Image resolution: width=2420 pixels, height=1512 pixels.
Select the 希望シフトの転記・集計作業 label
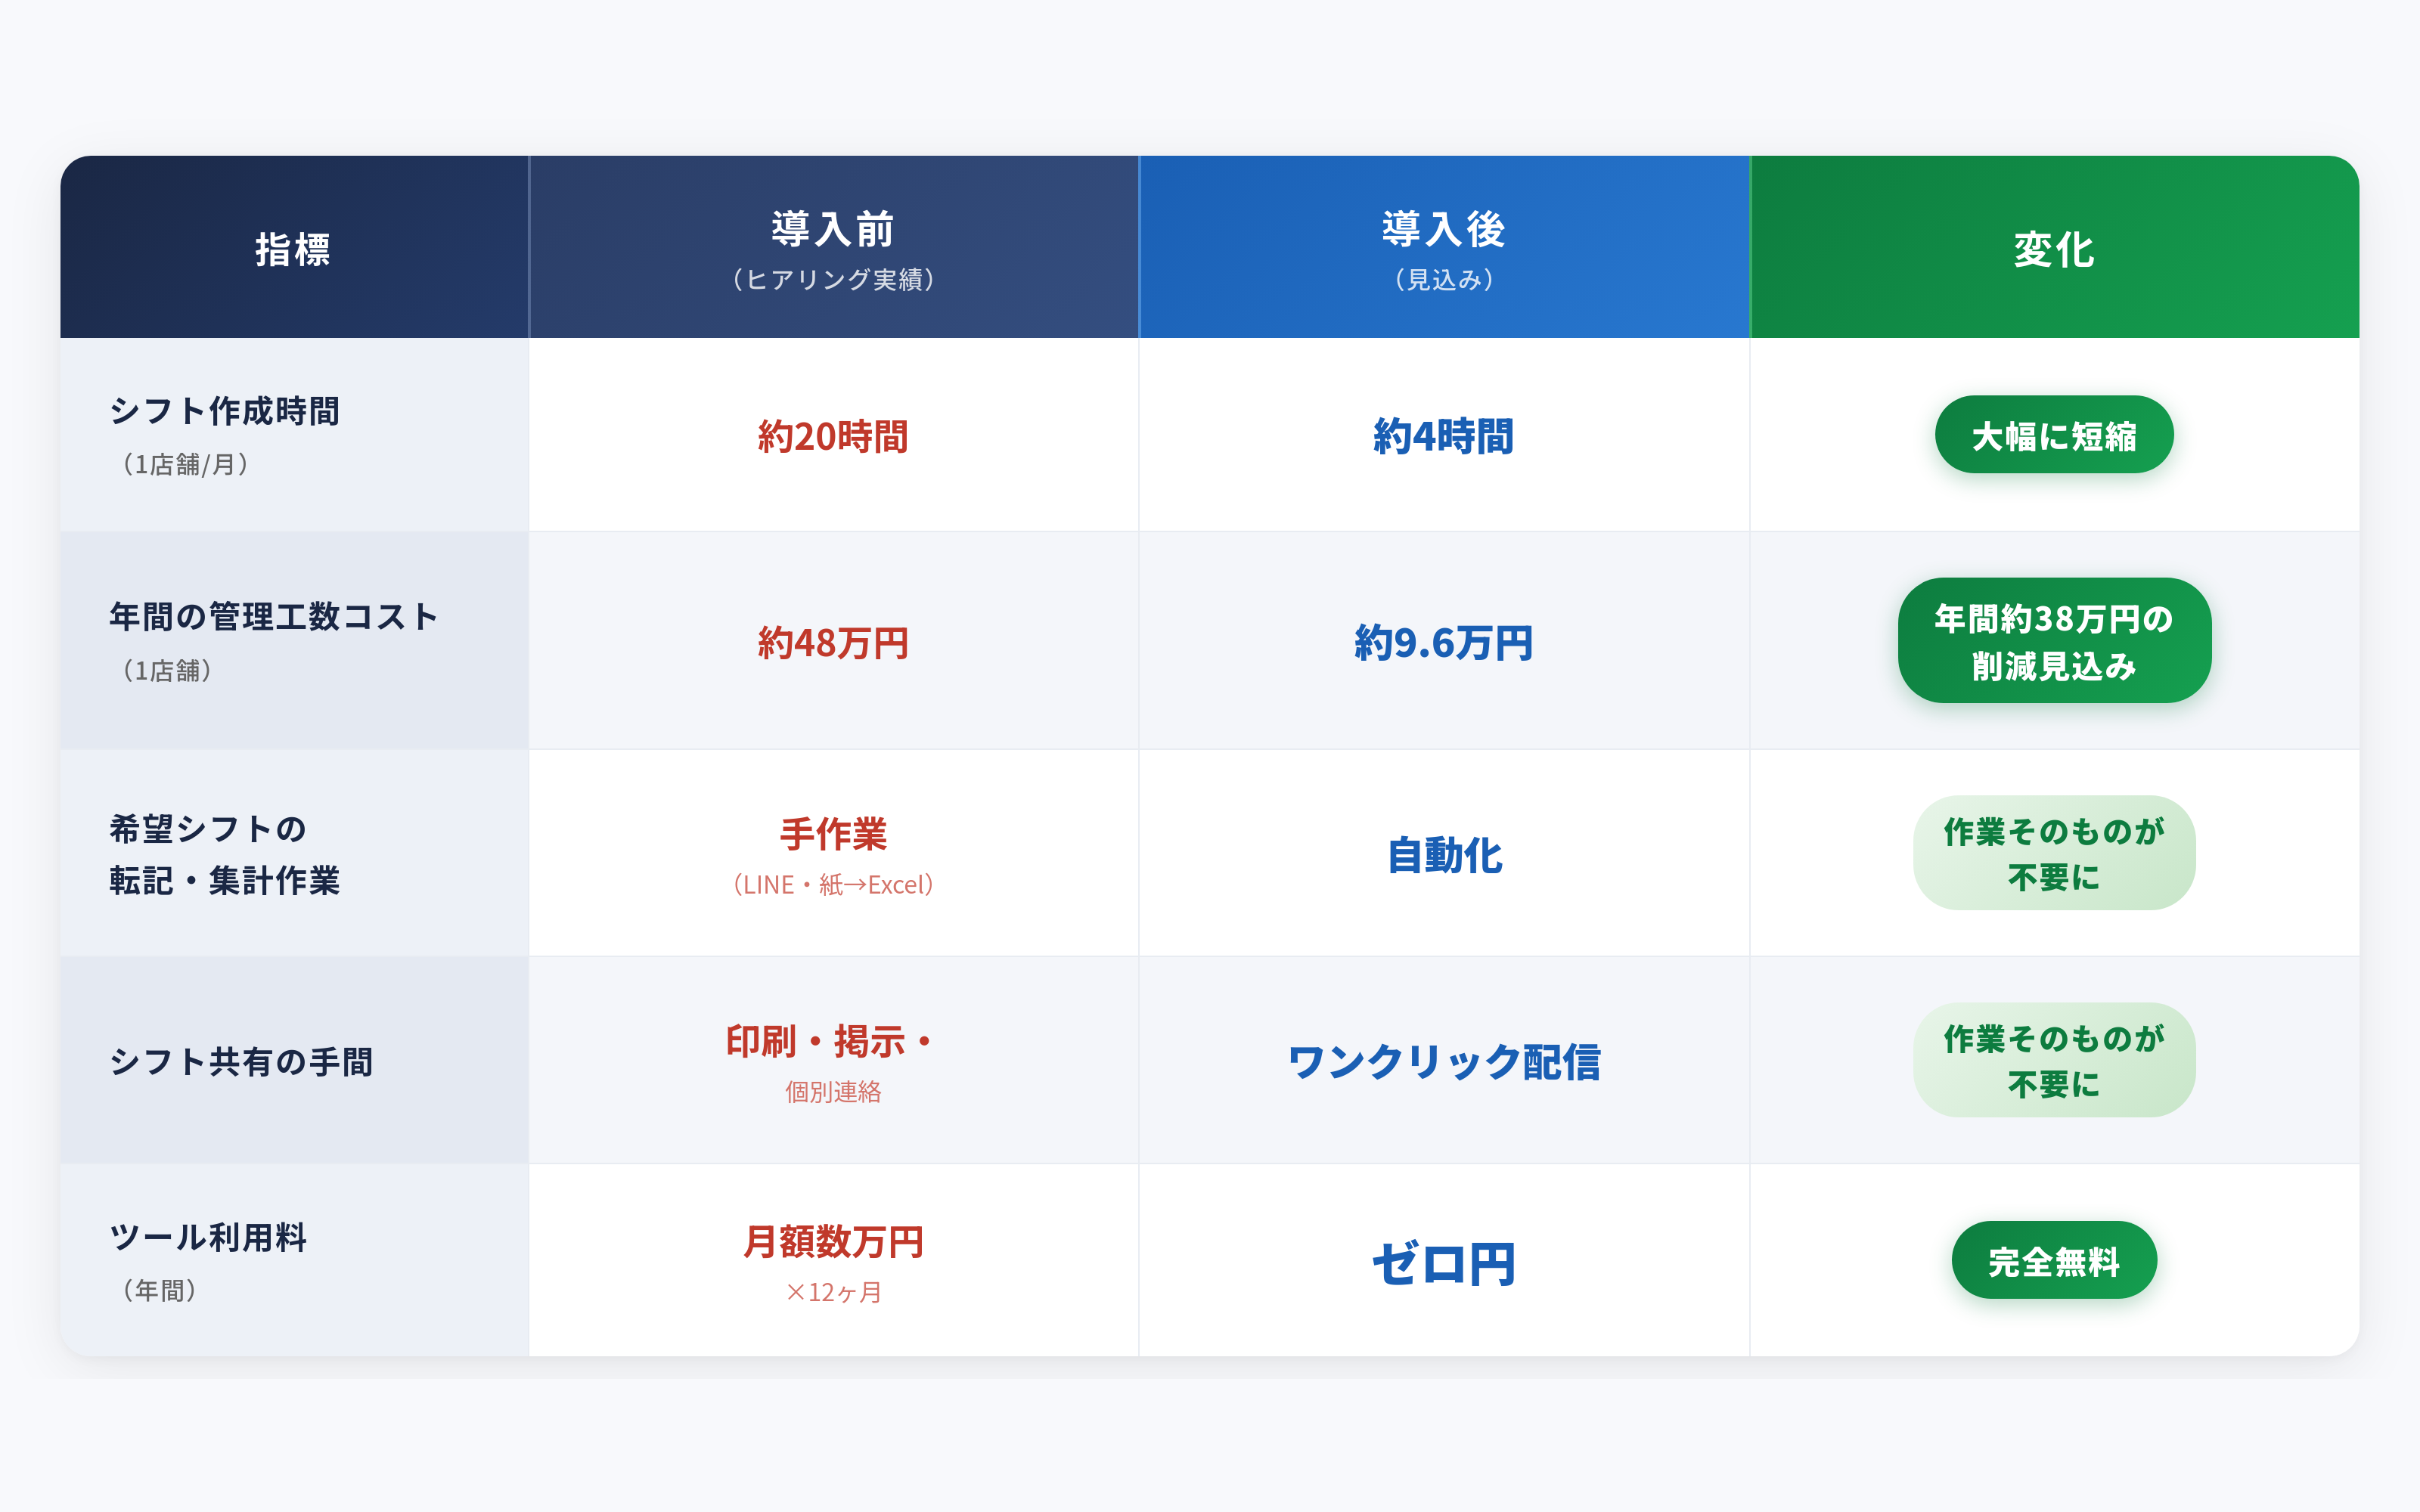click(x=225, y=854)
